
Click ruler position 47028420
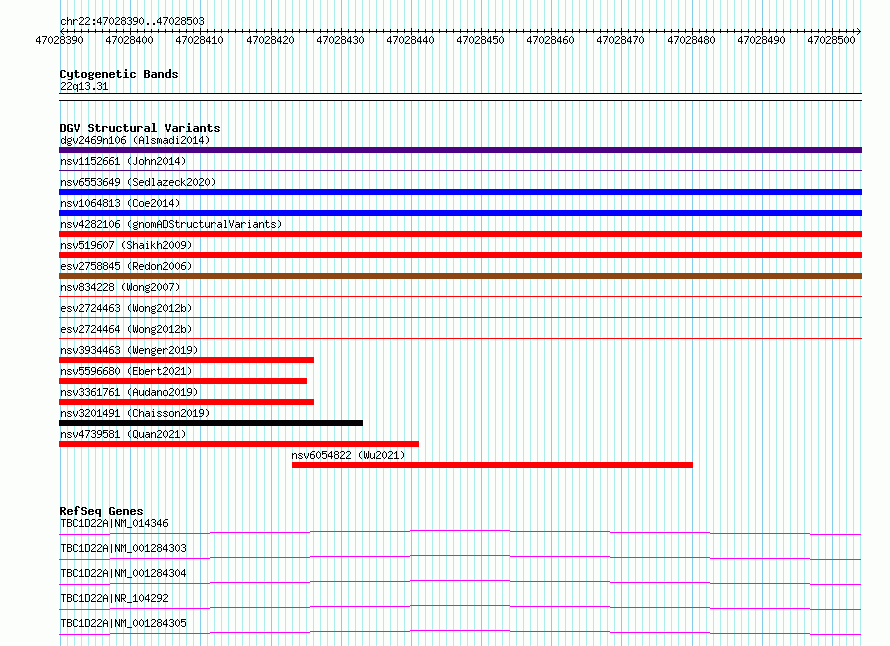pyautogui.click(x=270, y=40)
